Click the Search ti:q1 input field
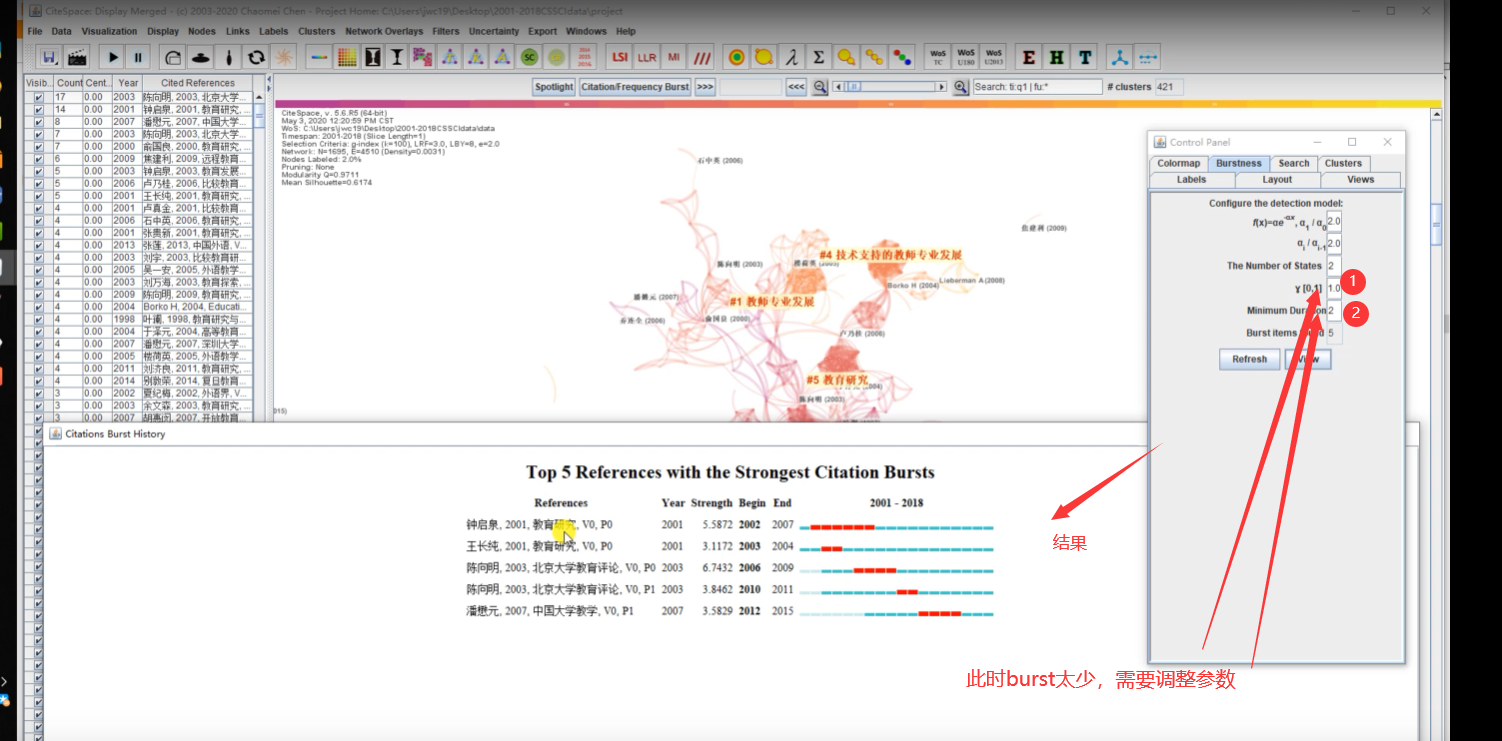 (x=1037, y=87)
